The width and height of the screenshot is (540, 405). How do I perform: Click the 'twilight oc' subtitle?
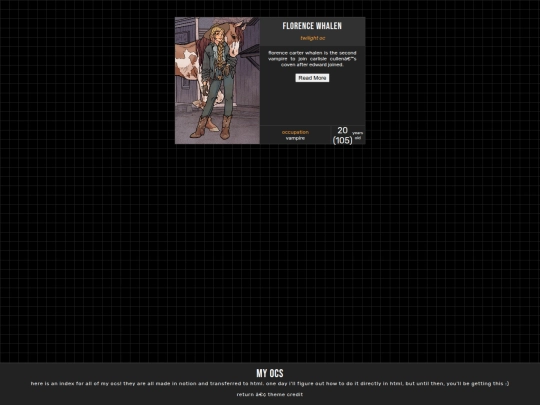tap(312, 38)
